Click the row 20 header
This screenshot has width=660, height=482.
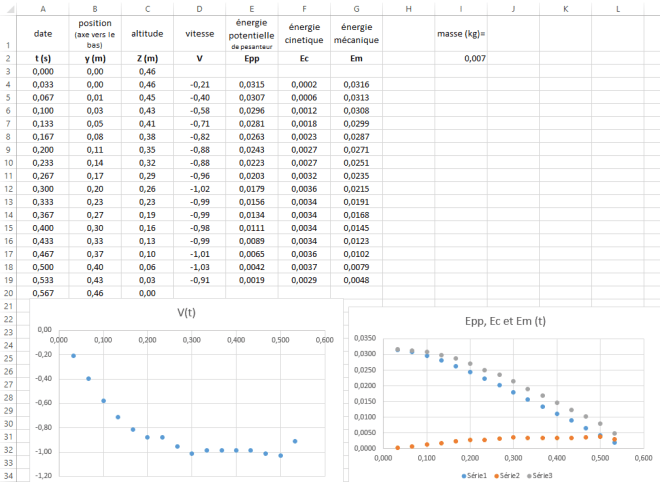tap(7, 293)
